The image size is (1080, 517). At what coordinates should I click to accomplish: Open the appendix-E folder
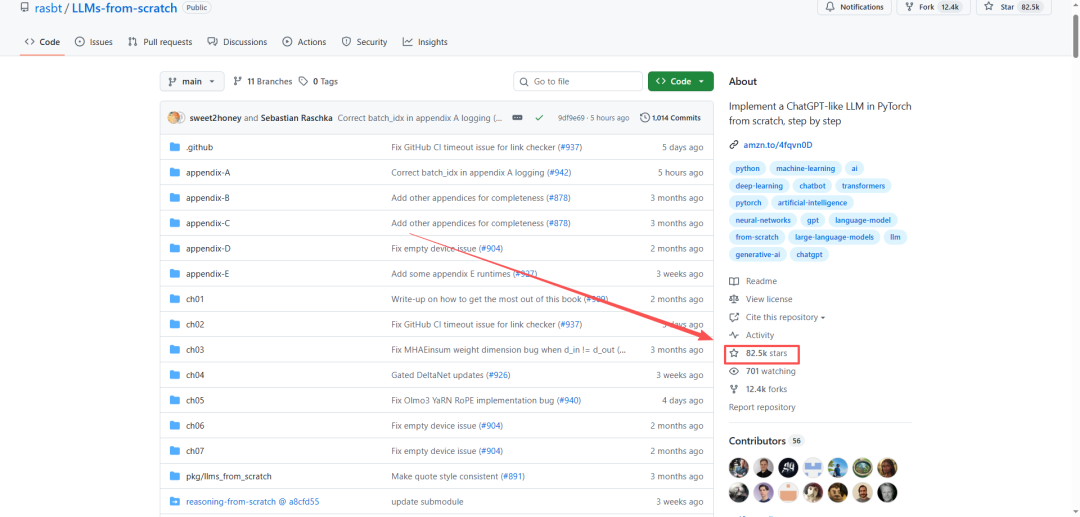click(x=207, y=273)
